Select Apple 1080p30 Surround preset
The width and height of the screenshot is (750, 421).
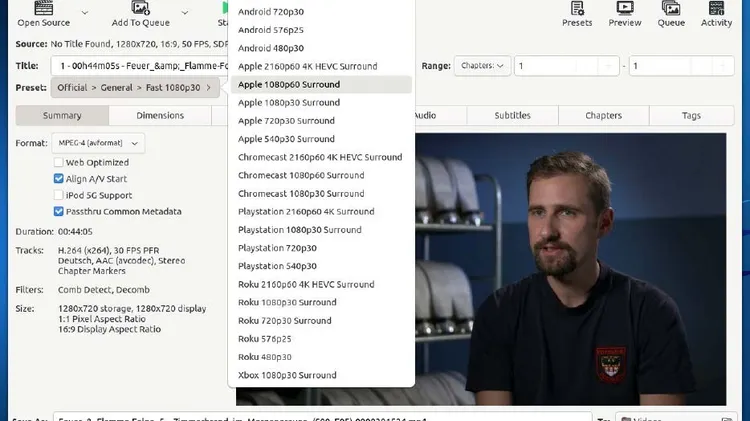click(x=321, y=102)
